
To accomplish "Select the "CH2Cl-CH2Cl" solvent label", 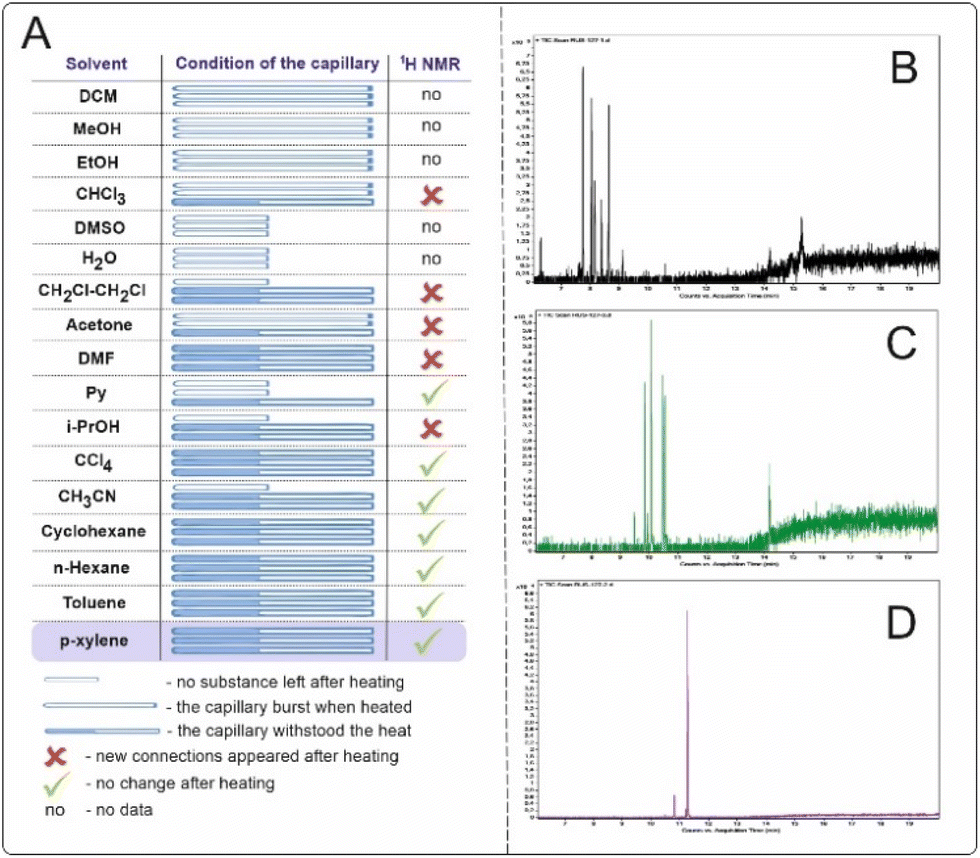I will click(x=92, y=292).
